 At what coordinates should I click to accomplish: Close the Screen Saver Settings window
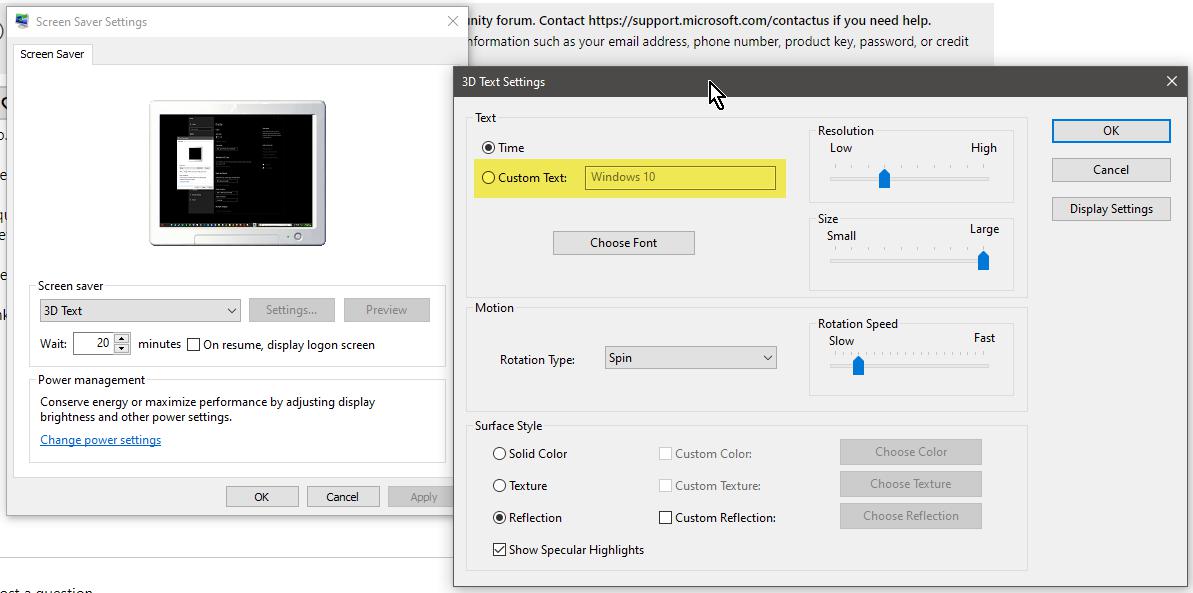(x=453, y=21)
